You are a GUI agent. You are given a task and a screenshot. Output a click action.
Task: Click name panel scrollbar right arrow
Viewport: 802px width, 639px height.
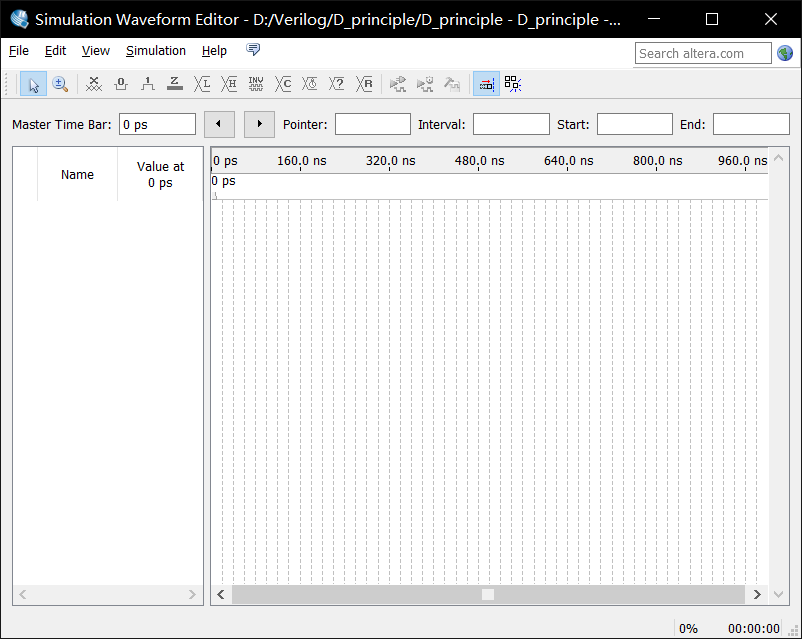tap(192, 594)
